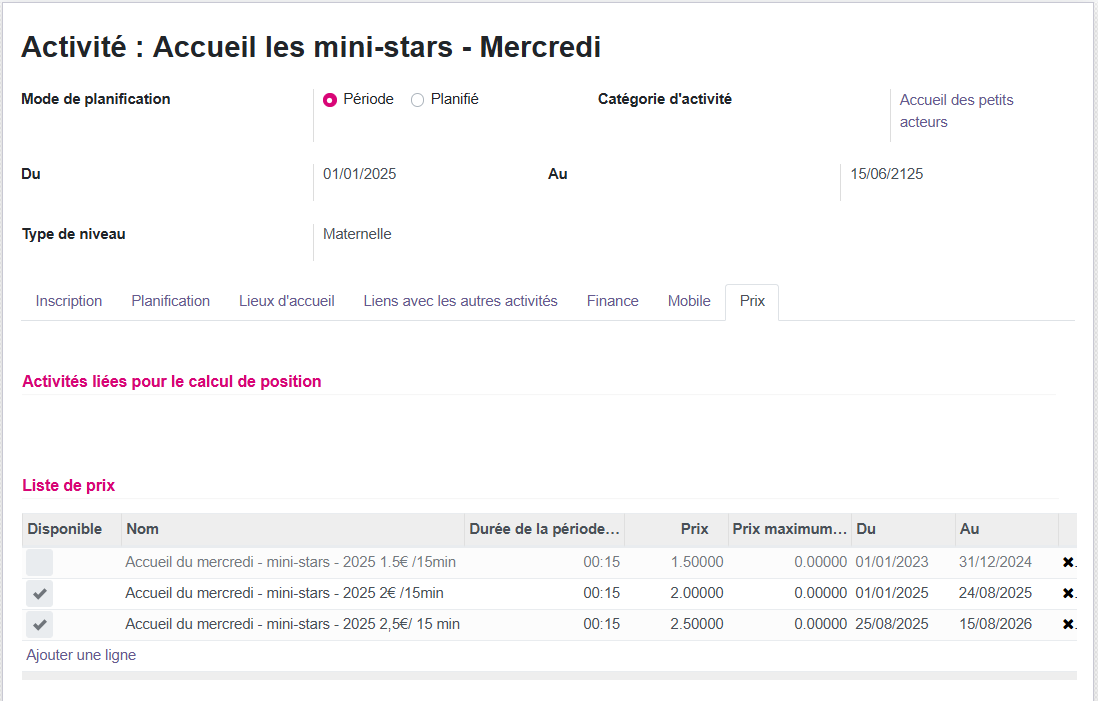Open the Accueil des petits acteurs category link
The image size is (1098, 701).
(956, 110)
